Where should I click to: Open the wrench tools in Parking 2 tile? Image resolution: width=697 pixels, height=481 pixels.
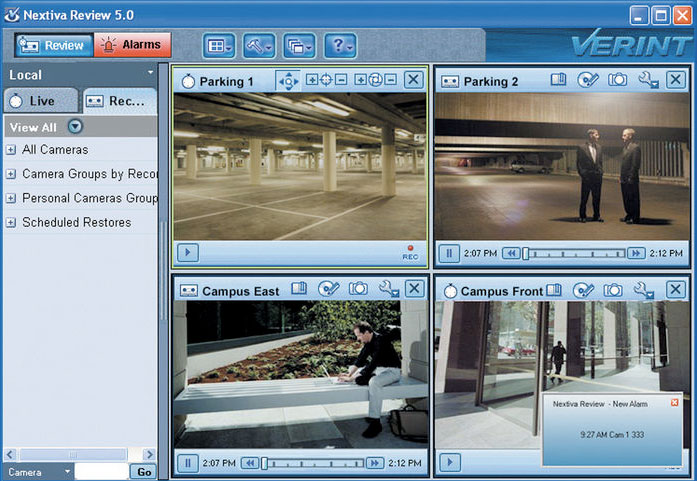click(645, 82)
